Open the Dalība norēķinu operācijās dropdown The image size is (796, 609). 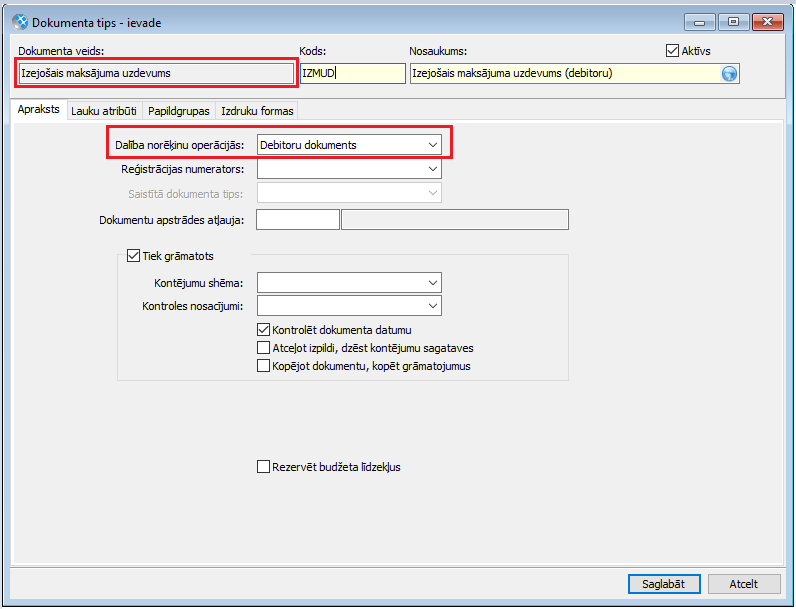(349, 145)
